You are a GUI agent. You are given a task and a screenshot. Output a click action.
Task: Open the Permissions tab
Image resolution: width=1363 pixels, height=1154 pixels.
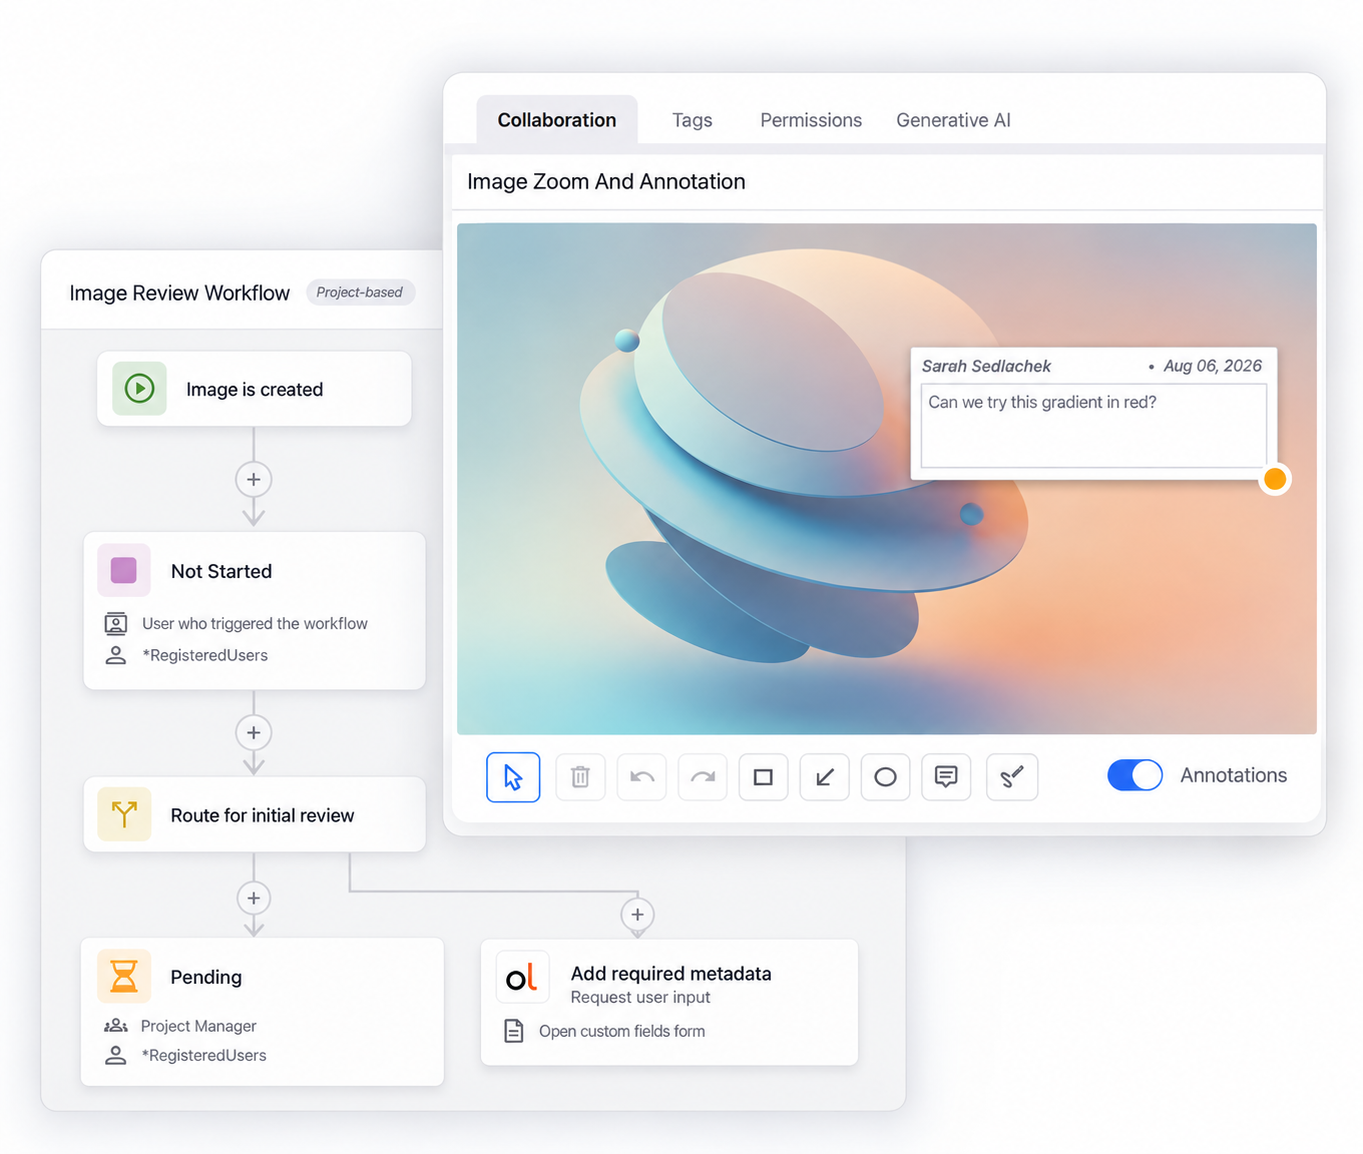[x=811, y=120]
